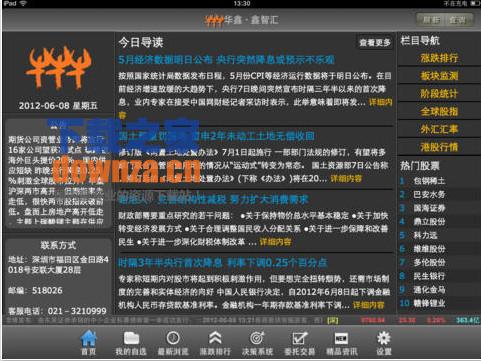Viewport: 481px width, 361px height.
Task: Select hot stock 包钢稀土
Action: coord(429,181)
